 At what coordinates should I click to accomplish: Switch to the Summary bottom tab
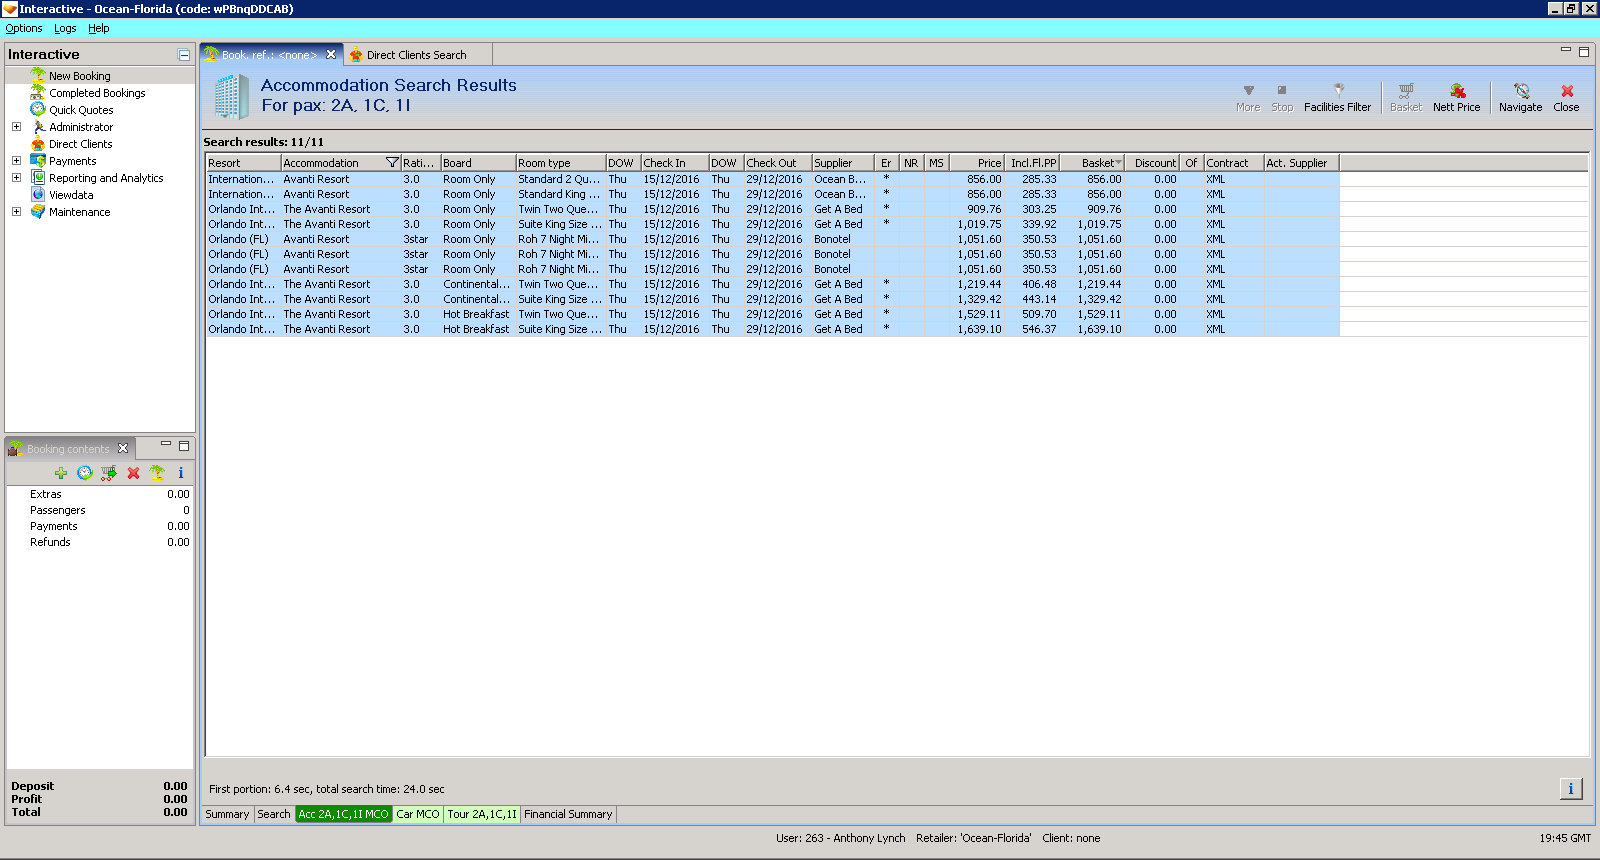[x=227, y=814]
